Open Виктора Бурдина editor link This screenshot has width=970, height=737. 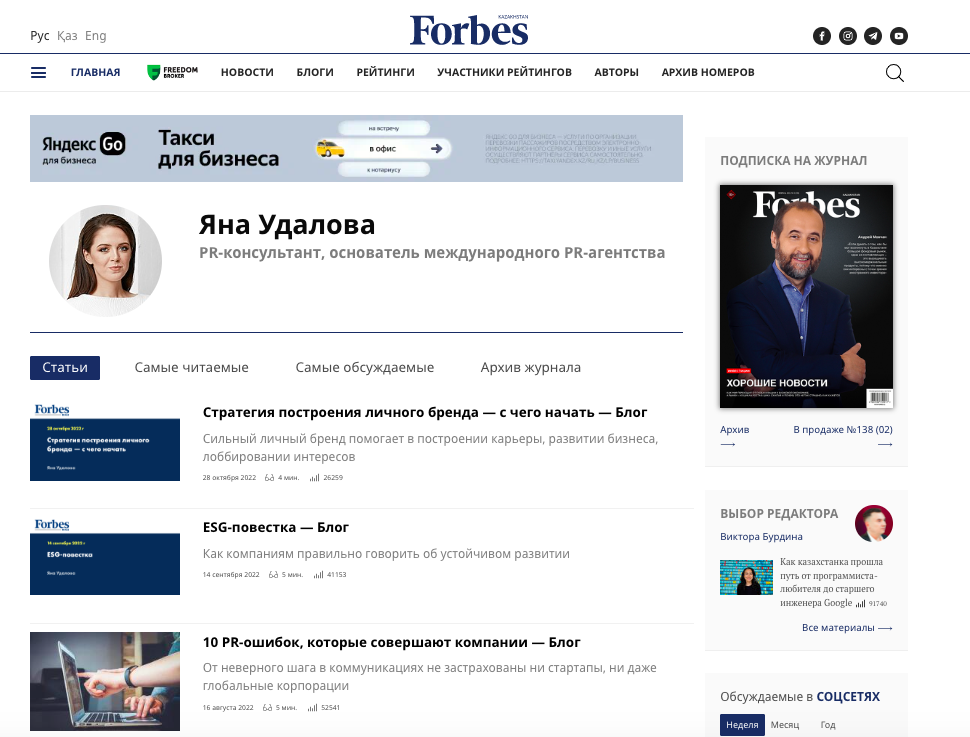[762, 537]
